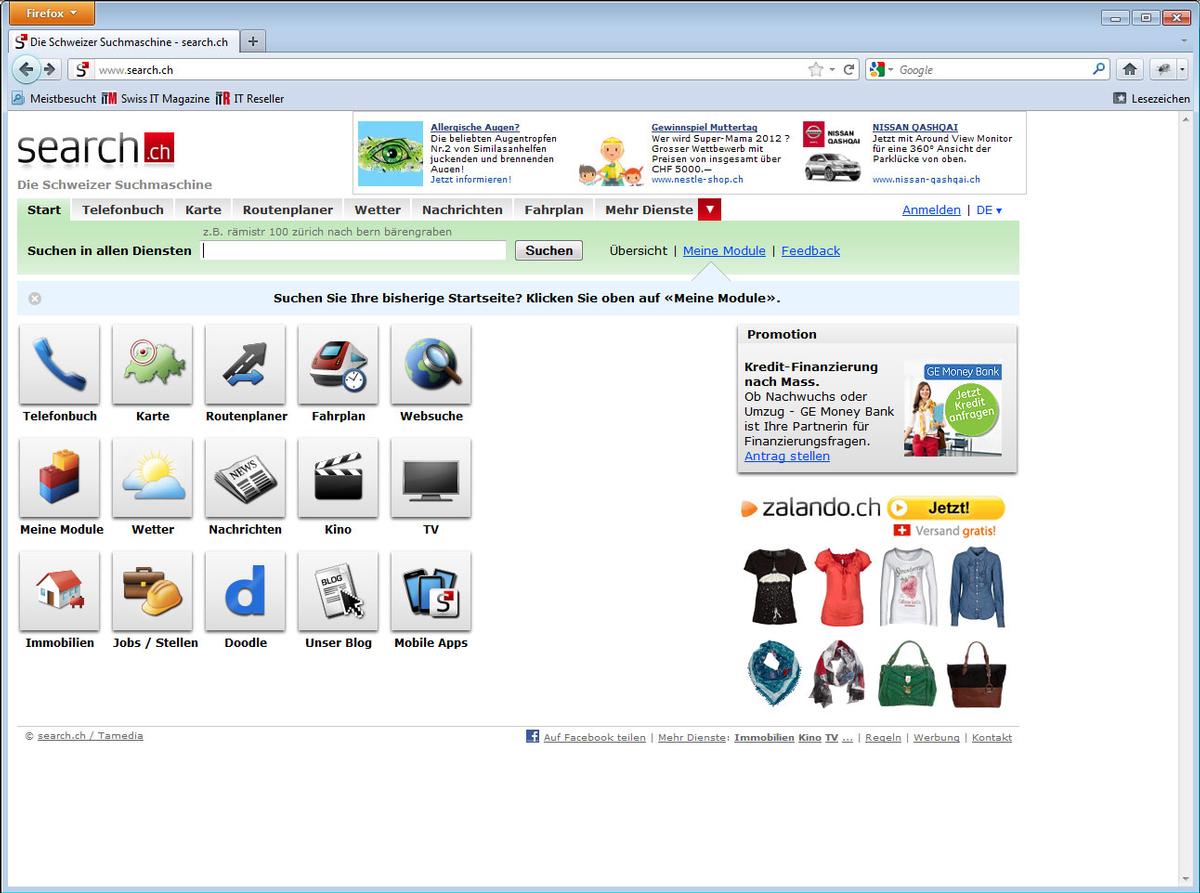
Task: Select the Wetter tab
Action: pos(377,210)
